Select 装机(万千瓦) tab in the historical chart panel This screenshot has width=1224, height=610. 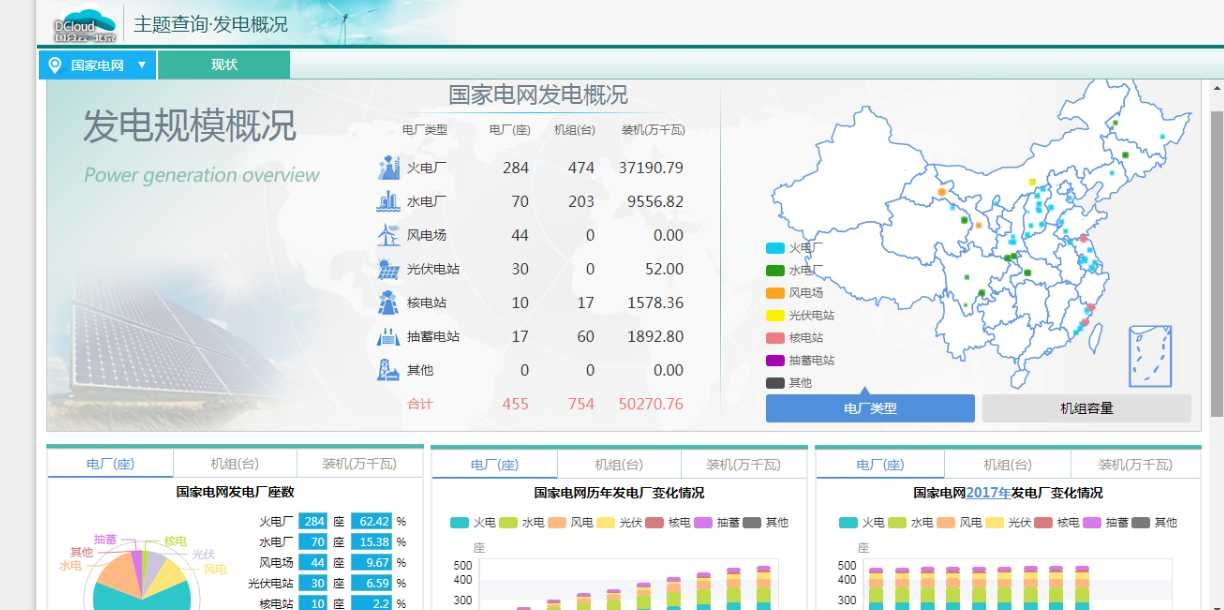743,464
